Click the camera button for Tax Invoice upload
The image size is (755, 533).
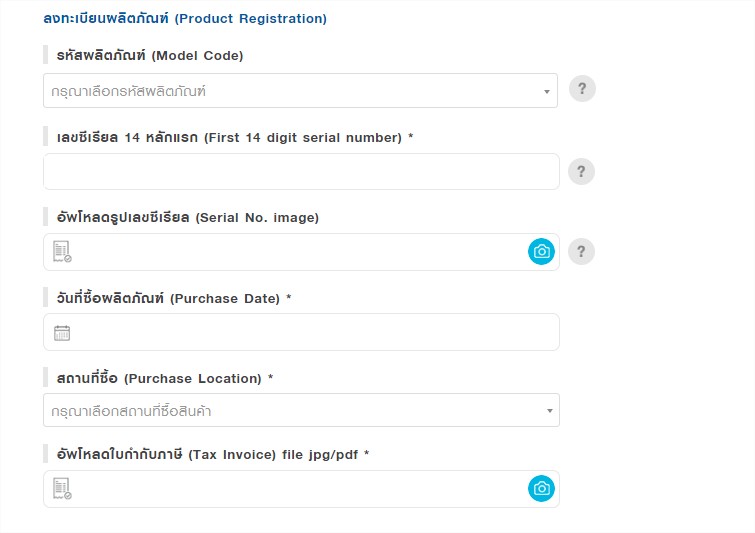tap(541, 488)
